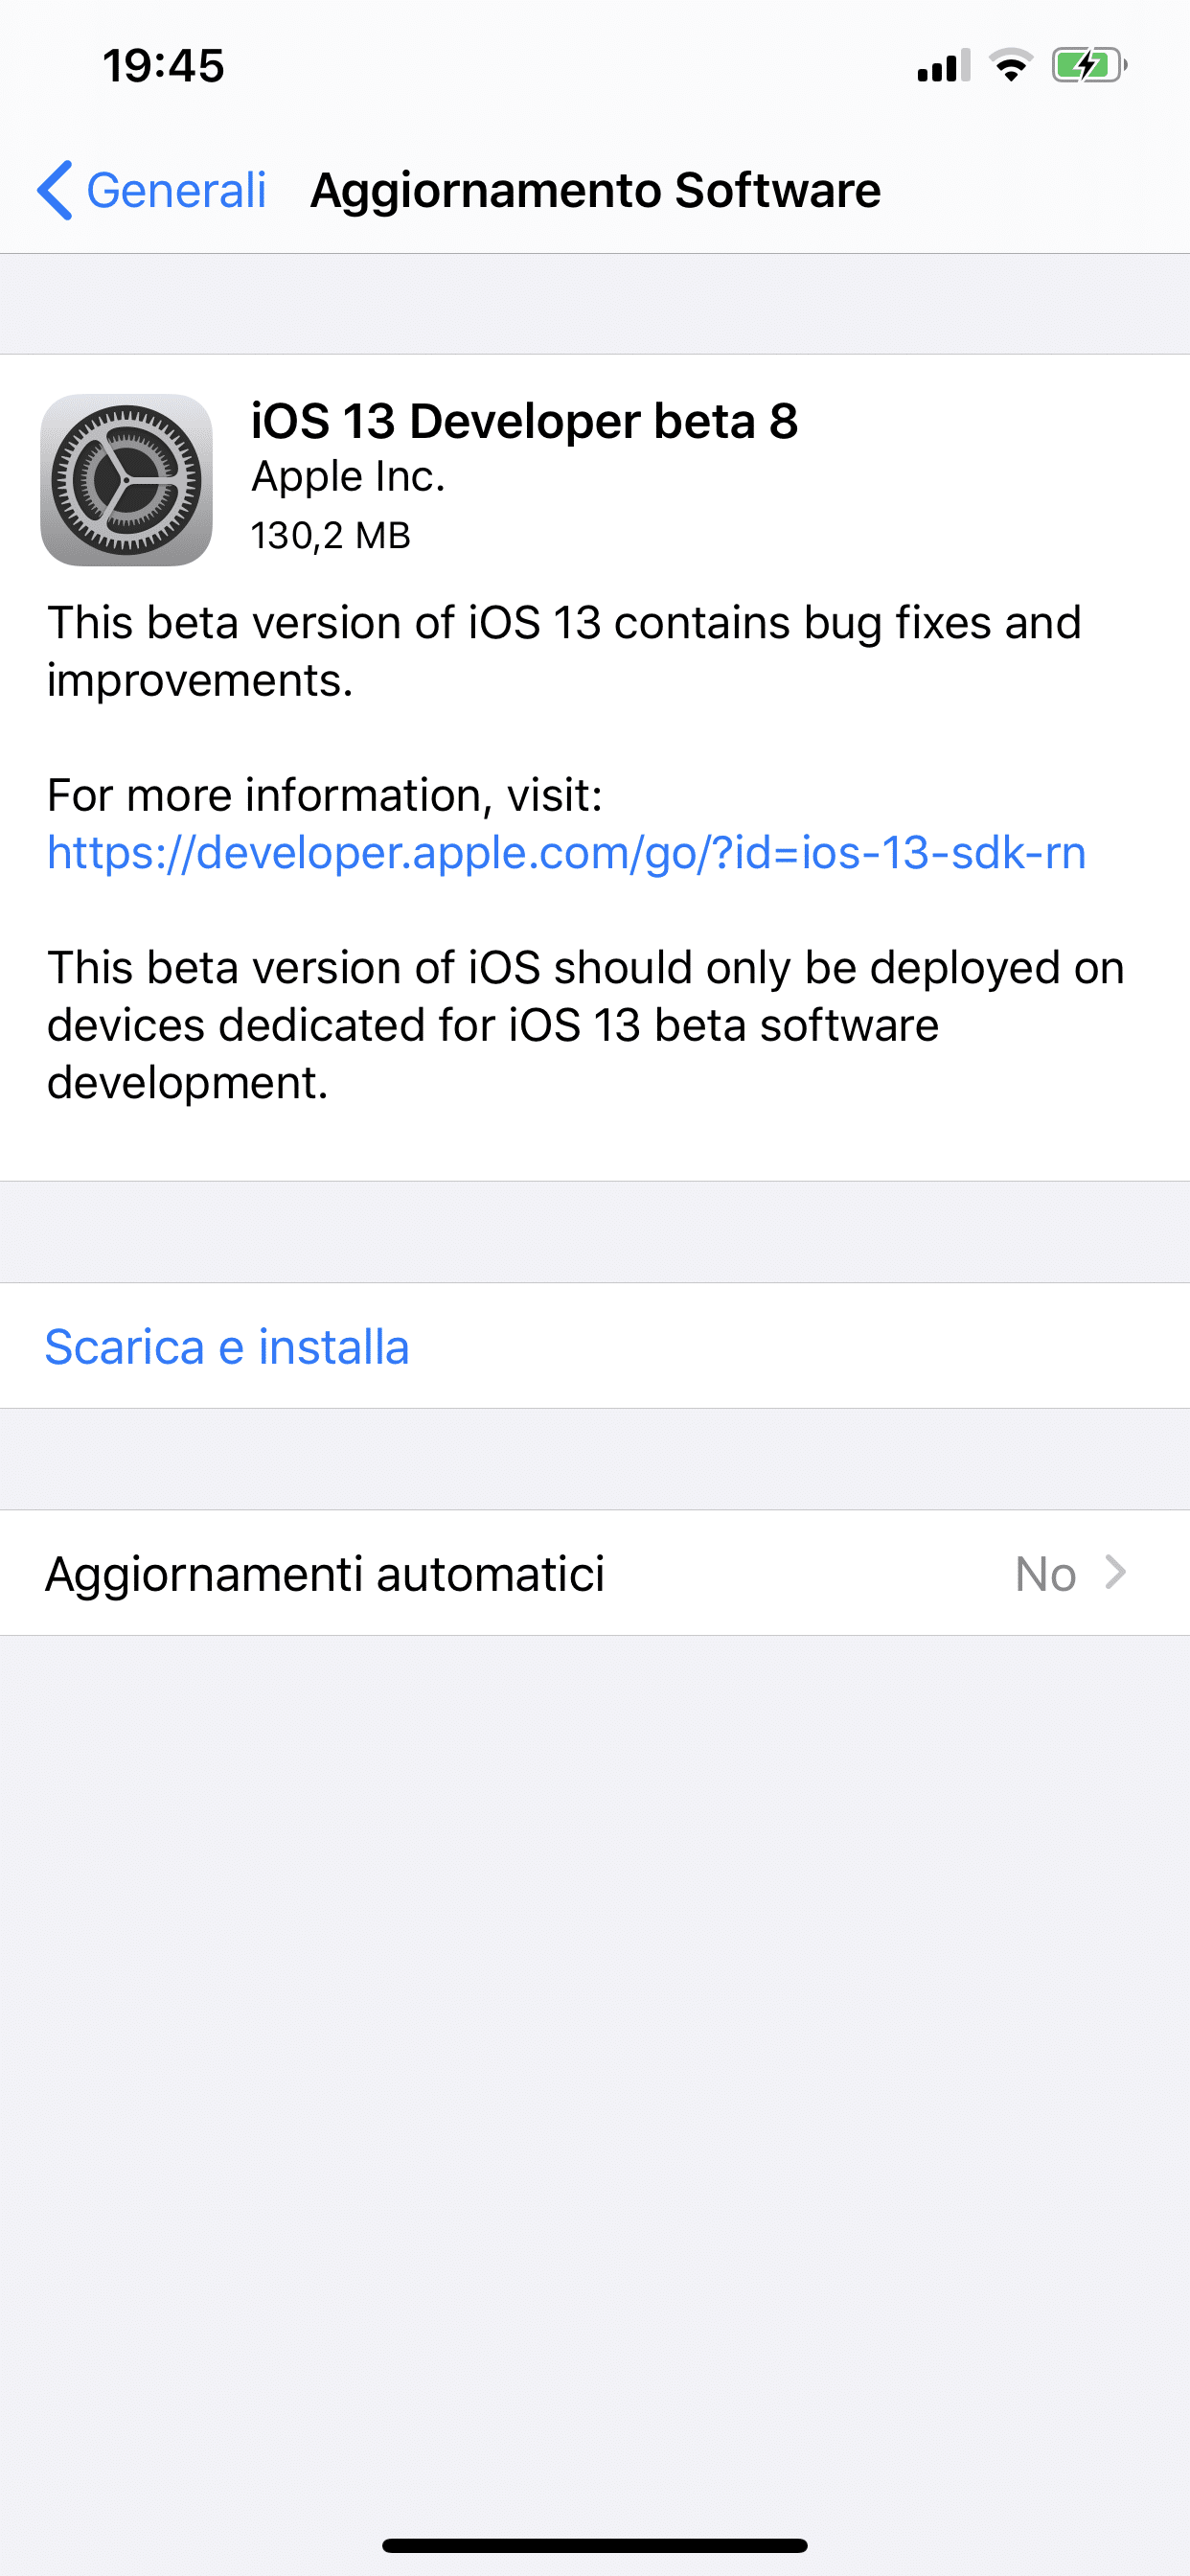Open Aggiornamenti automatici settings
This screenshot has height=2576, width=1190.
595,1573
